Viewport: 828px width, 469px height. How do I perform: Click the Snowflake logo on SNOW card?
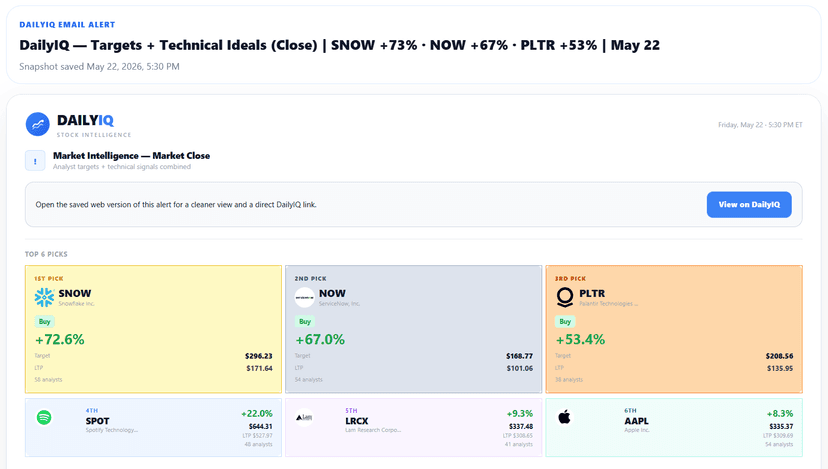pos(44,297)
